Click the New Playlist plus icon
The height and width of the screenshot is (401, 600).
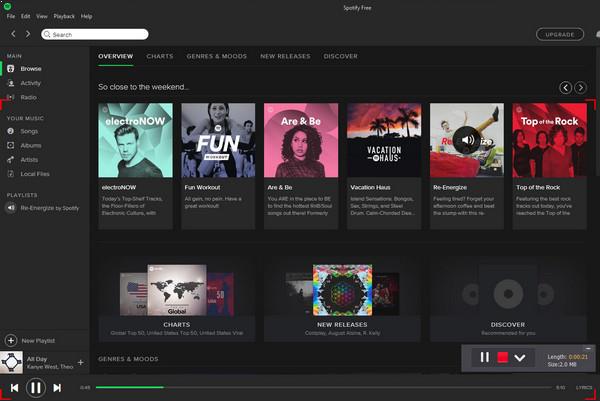11,340
